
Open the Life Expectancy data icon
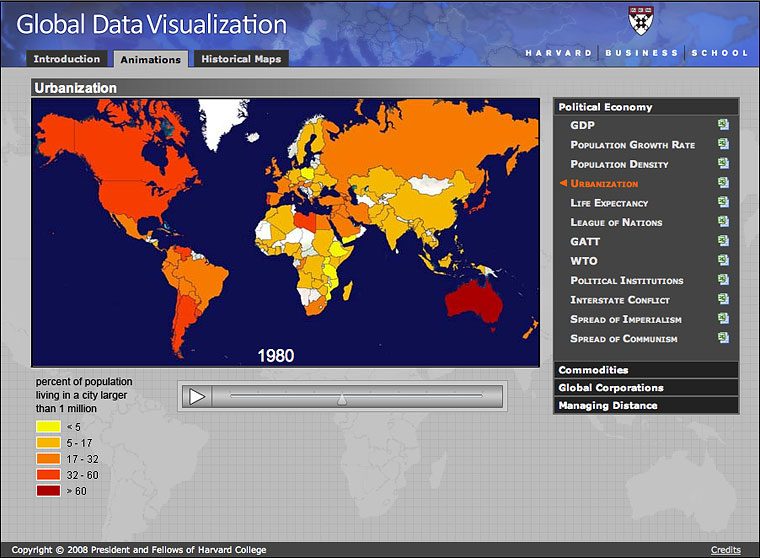pyautogui.click(x=722, y=203)
